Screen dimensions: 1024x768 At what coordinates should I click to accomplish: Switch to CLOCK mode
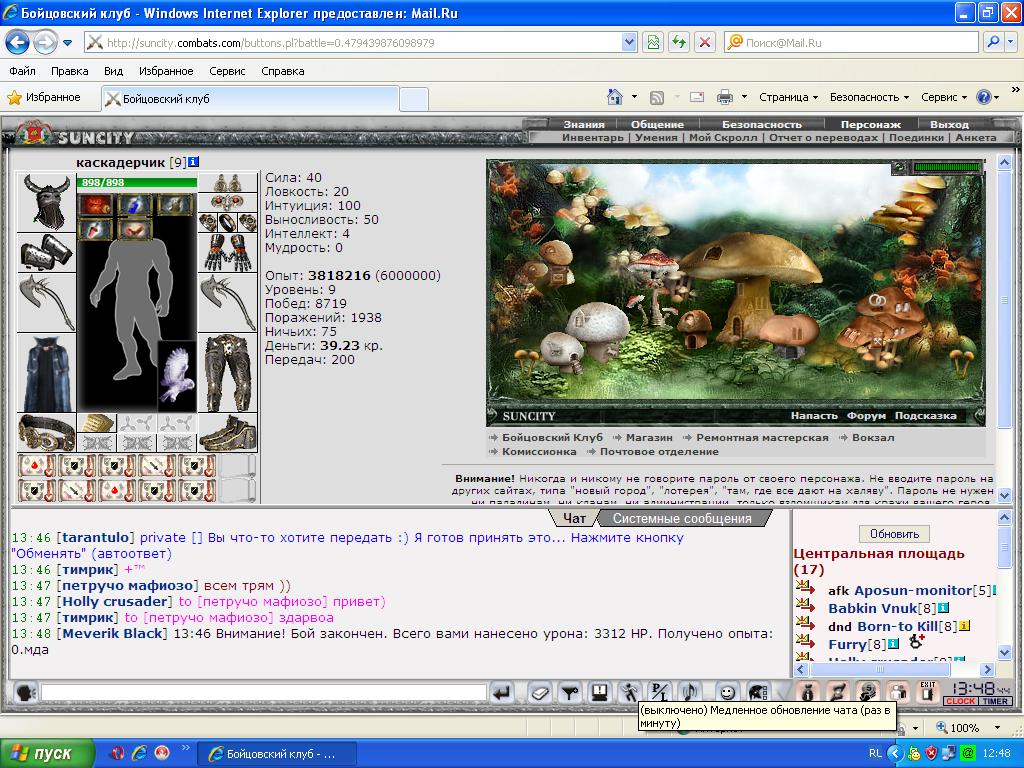click(x=960, y=701)
